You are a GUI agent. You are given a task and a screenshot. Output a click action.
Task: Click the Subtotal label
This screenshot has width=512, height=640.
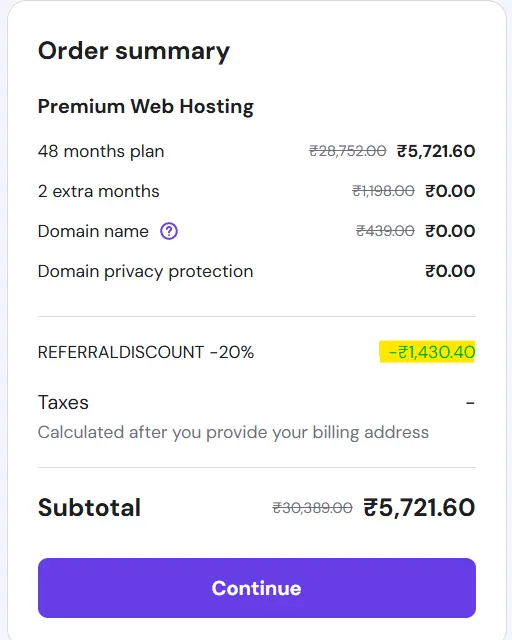click(89, 508)
